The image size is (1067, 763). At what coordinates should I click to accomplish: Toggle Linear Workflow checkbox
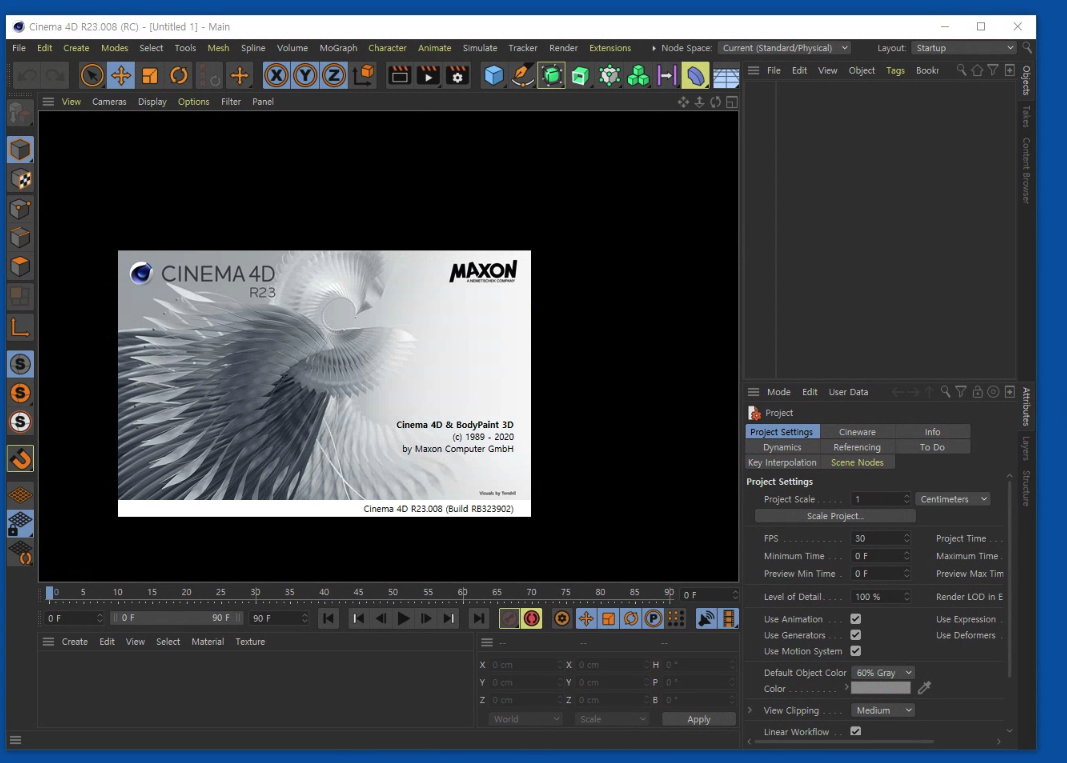pos(855,731)
